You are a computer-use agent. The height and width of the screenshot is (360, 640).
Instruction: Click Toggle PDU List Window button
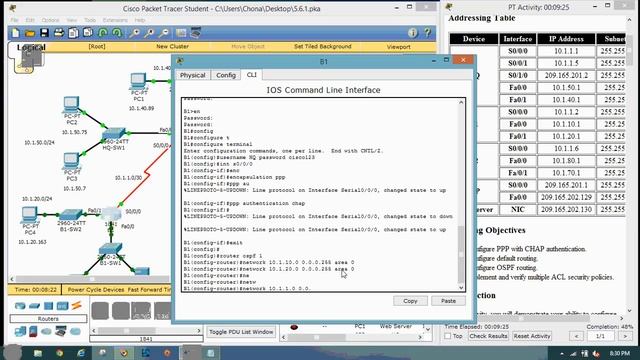241,332
